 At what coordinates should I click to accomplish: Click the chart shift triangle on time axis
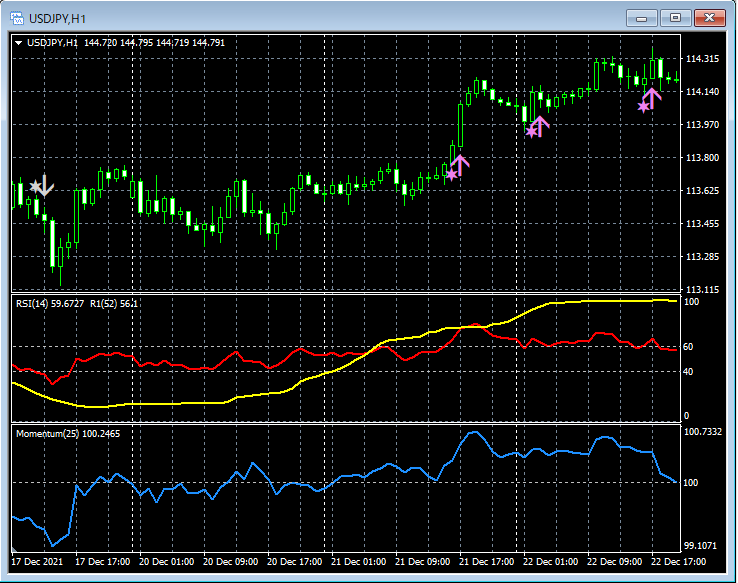pyautogui.click(x=15, y=550)
